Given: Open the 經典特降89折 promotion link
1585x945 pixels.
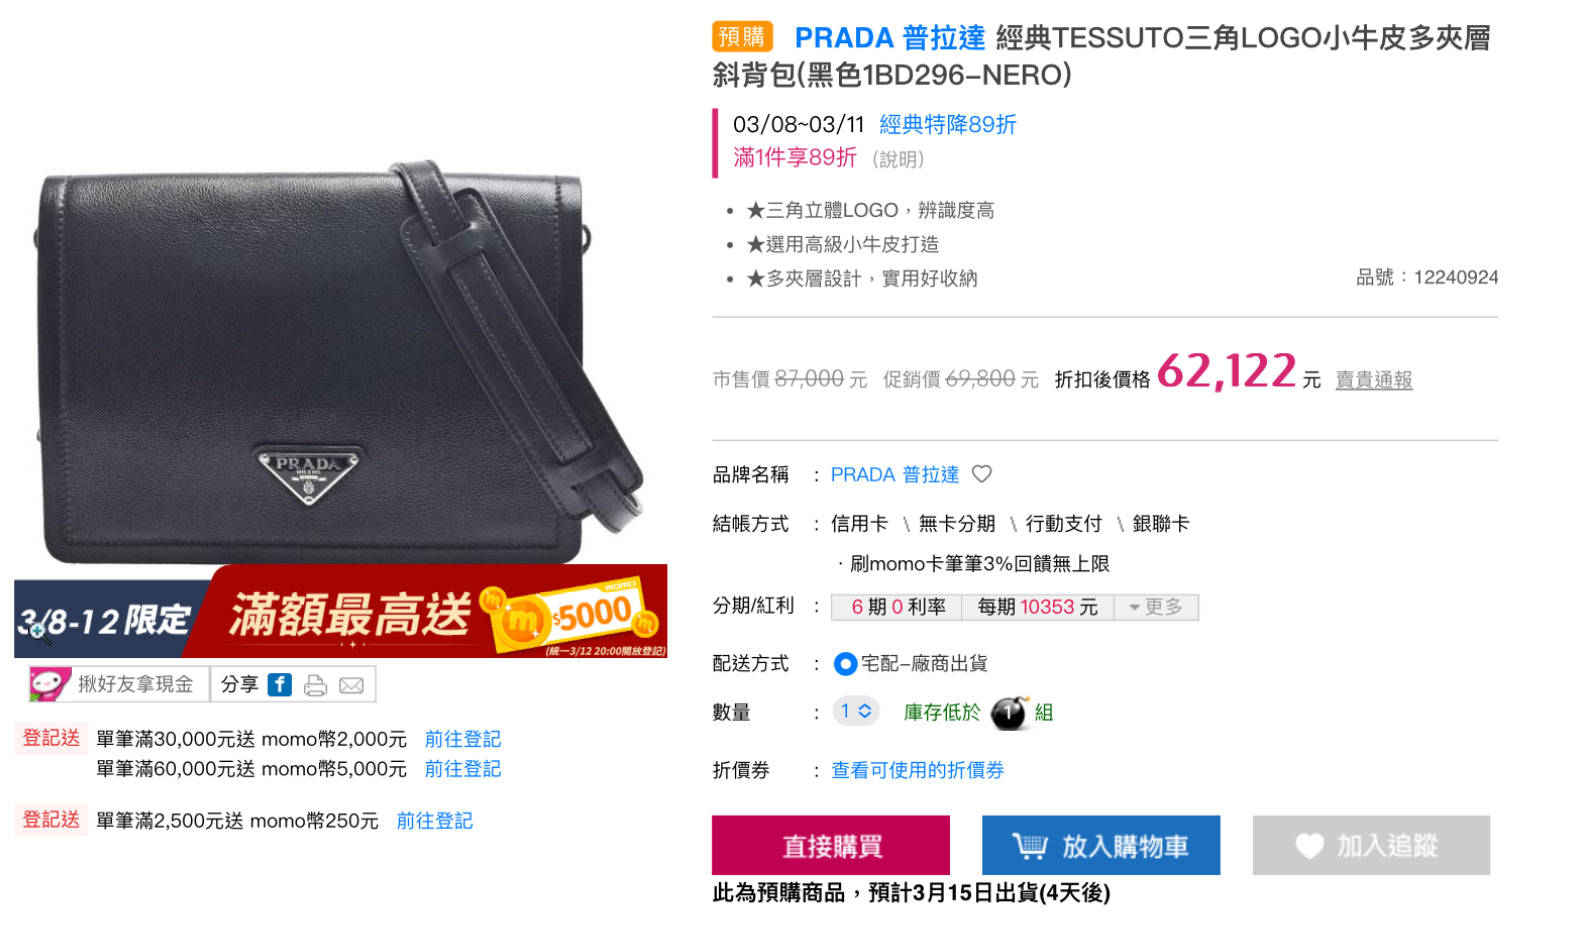Looking at the screenshot, I should click(x=947, y=124).
